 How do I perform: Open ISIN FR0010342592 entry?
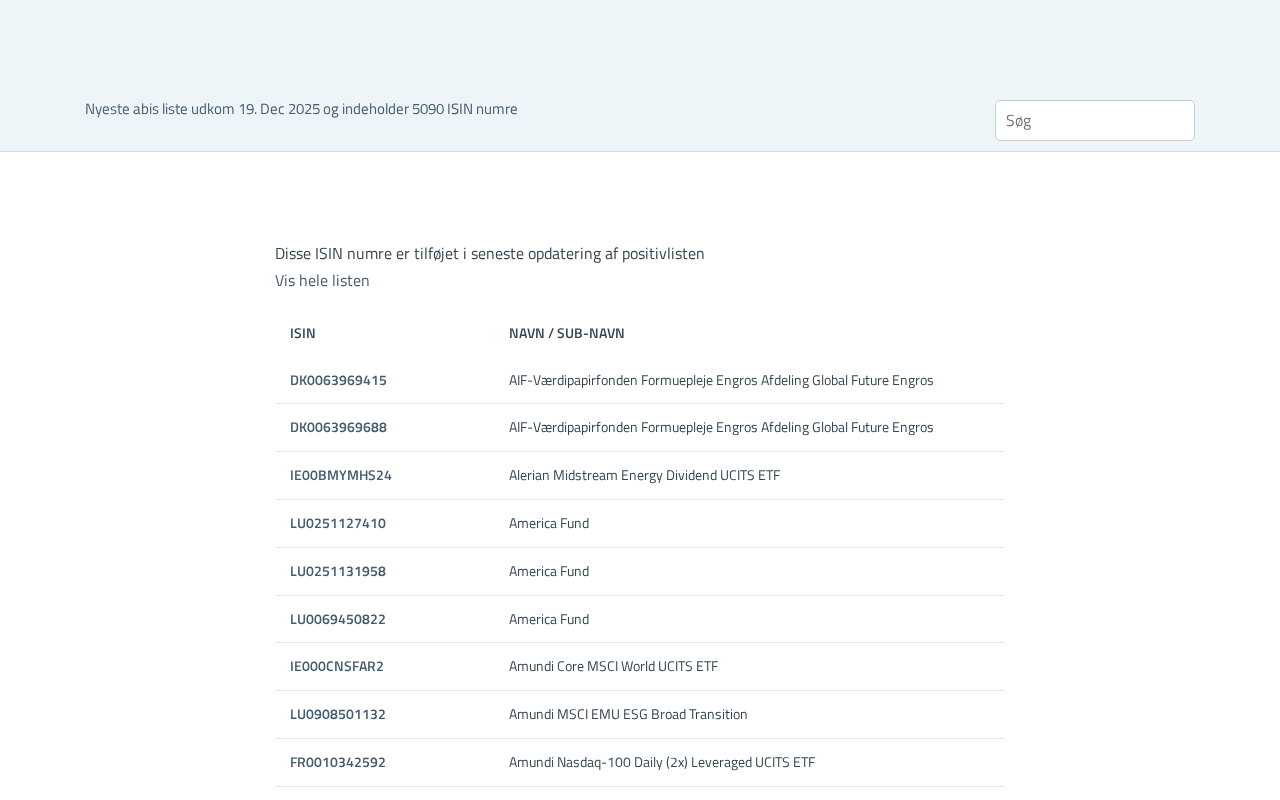pyautogui.click(x=337, y=762)
